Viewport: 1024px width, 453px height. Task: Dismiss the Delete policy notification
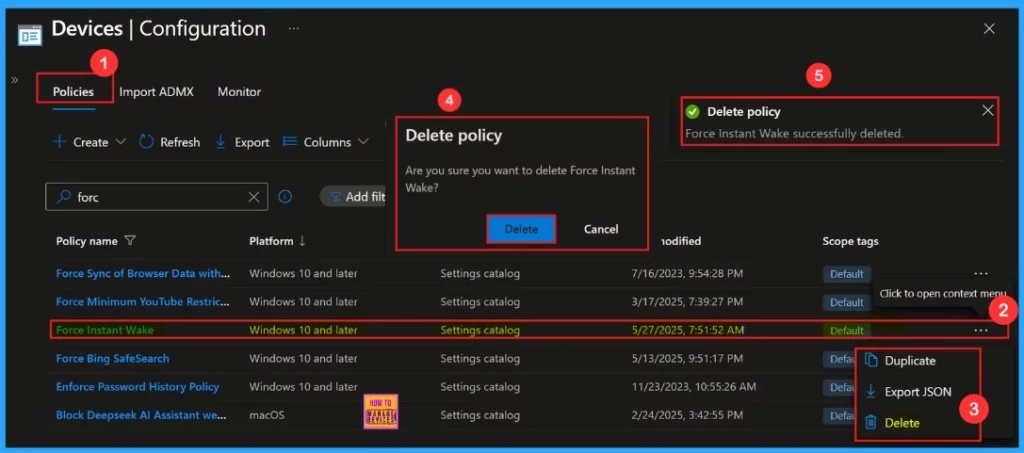(987, 111)
